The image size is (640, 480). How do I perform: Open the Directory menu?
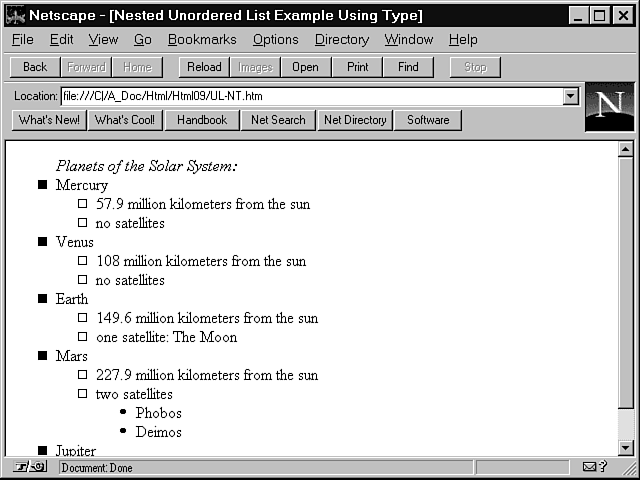click(341, 39)
